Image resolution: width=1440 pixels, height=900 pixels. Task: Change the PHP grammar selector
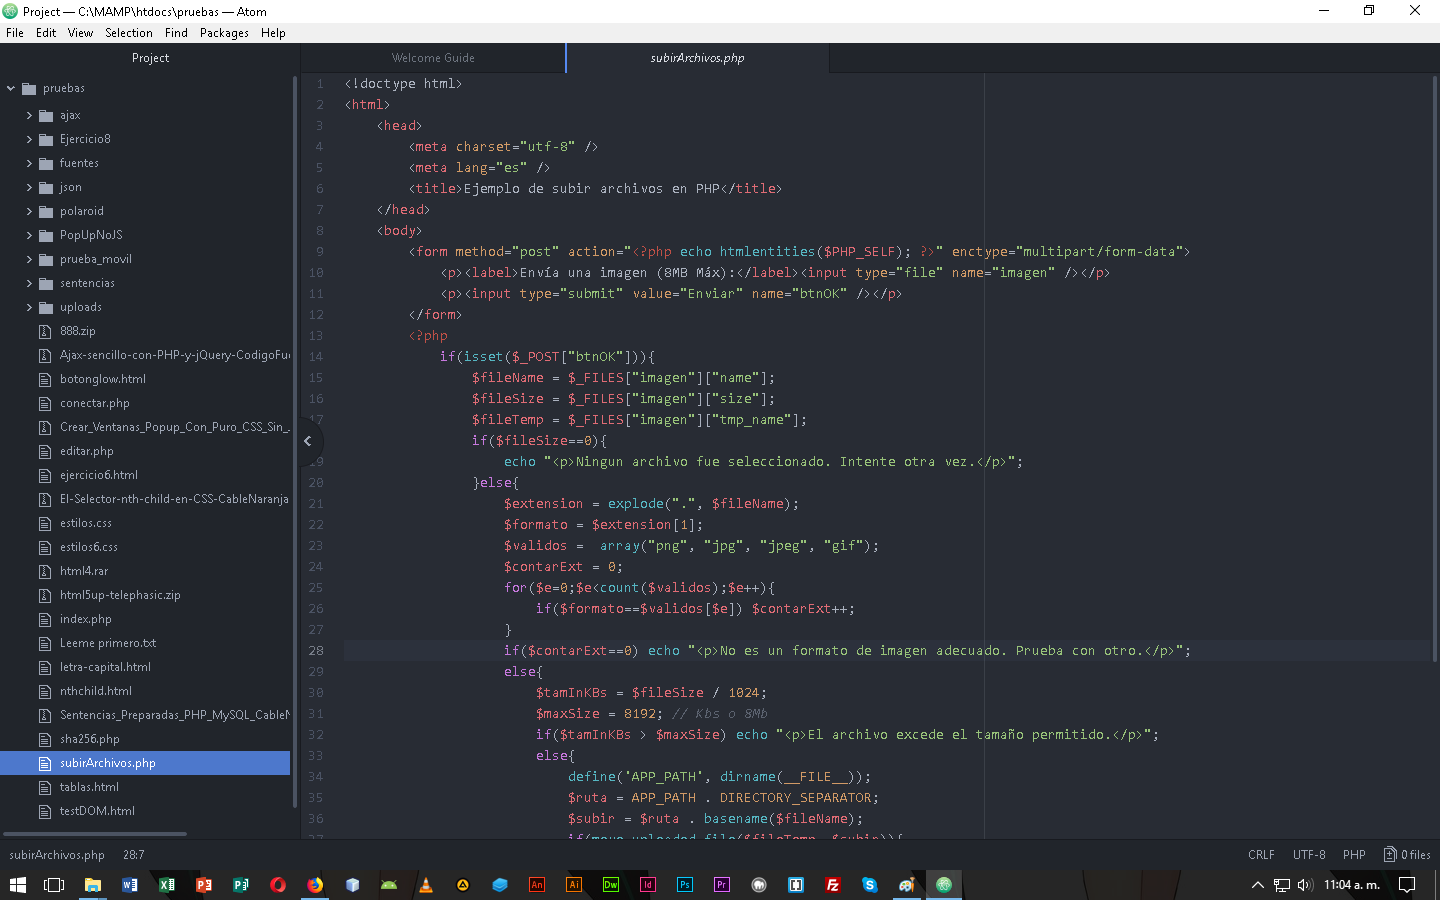1354,855
